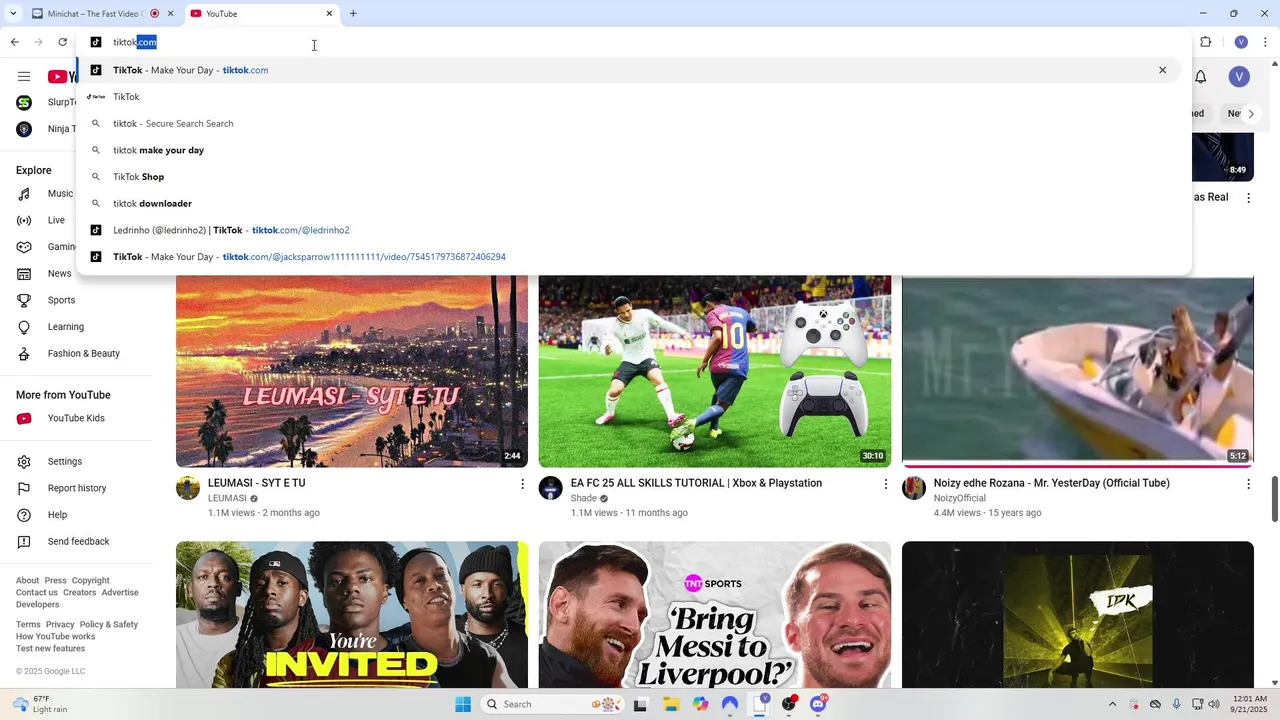The height and width of the screenshot is (720, 1280).
Task: Open taskbar weather widget showing 67°F
Action: [x=40, y=704]
